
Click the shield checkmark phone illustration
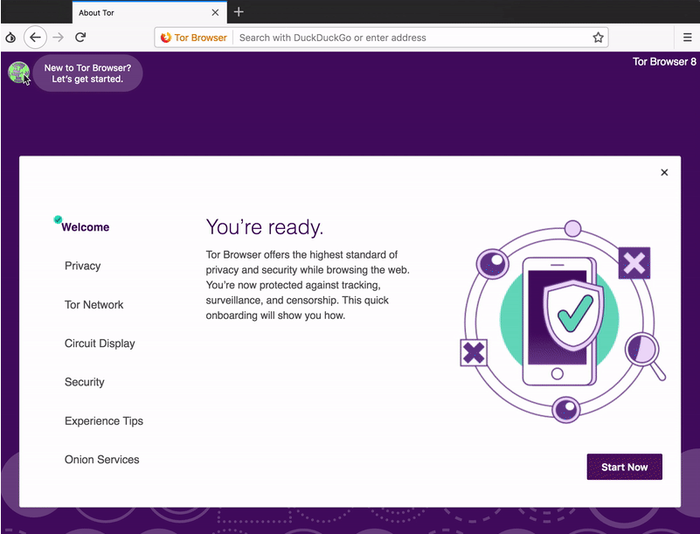pyautogui.click(x=562, y=321)
